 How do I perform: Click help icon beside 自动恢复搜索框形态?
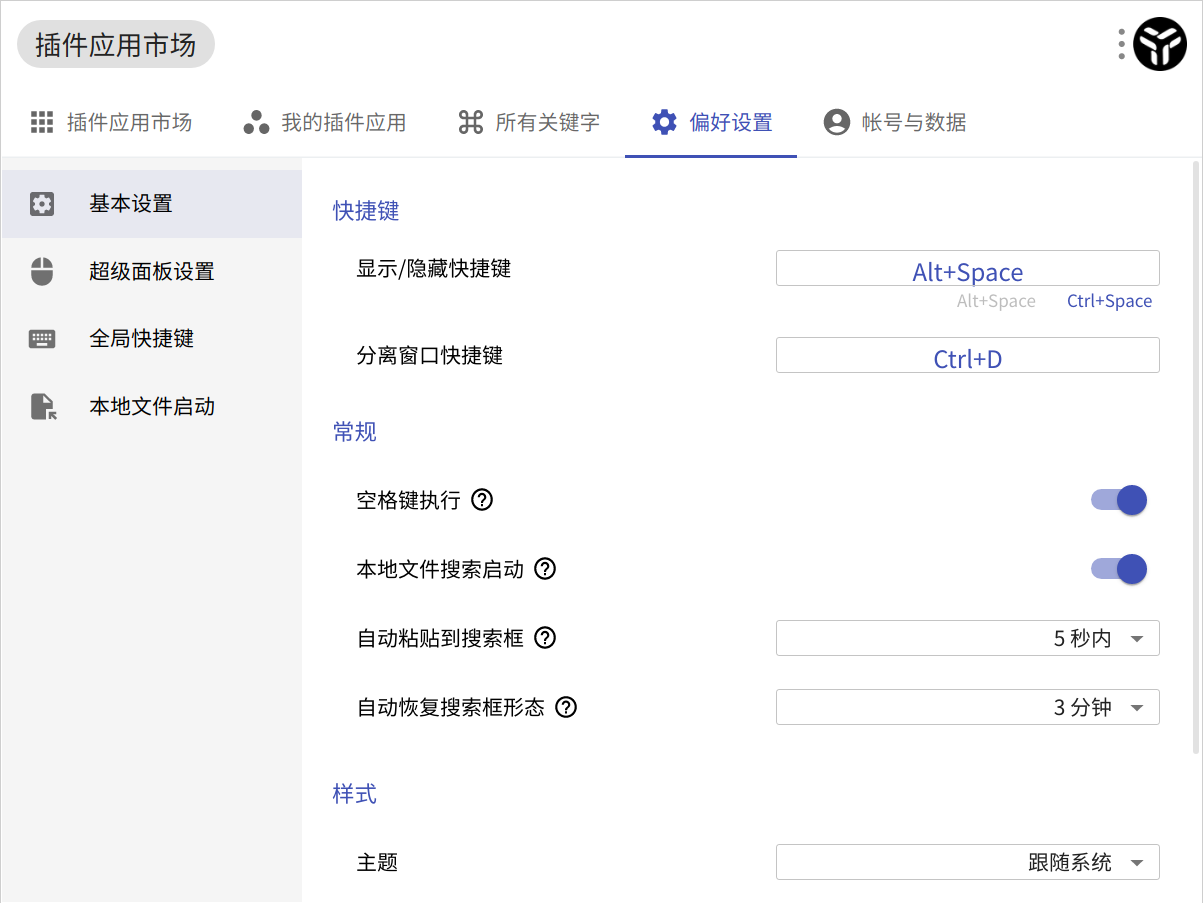pos(566,707)
